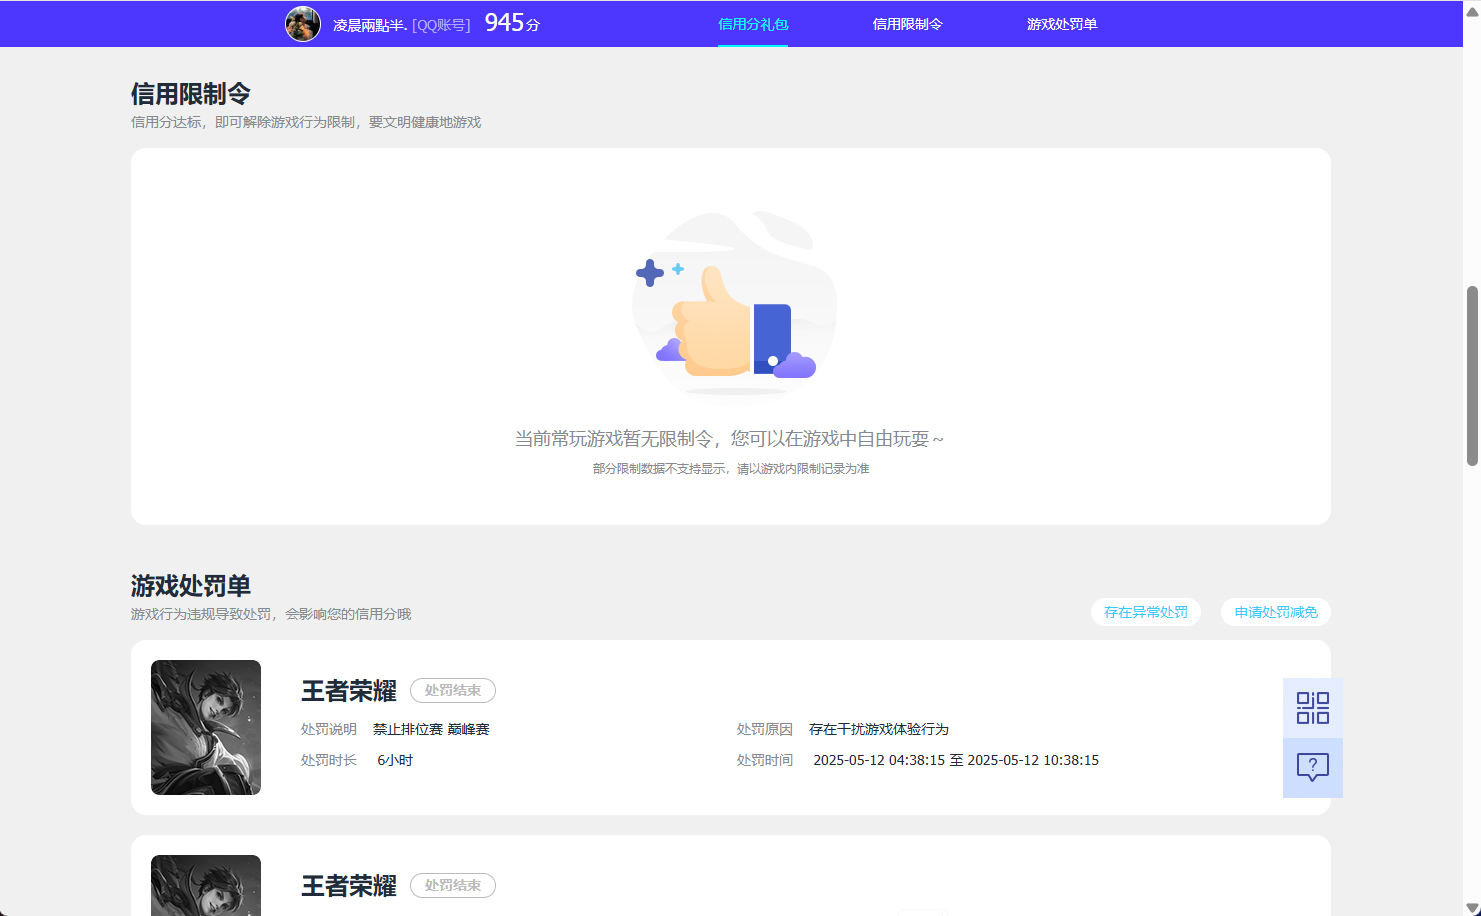
Task: Click second card's 王者荣耀 title
Action: coord(349,886)
